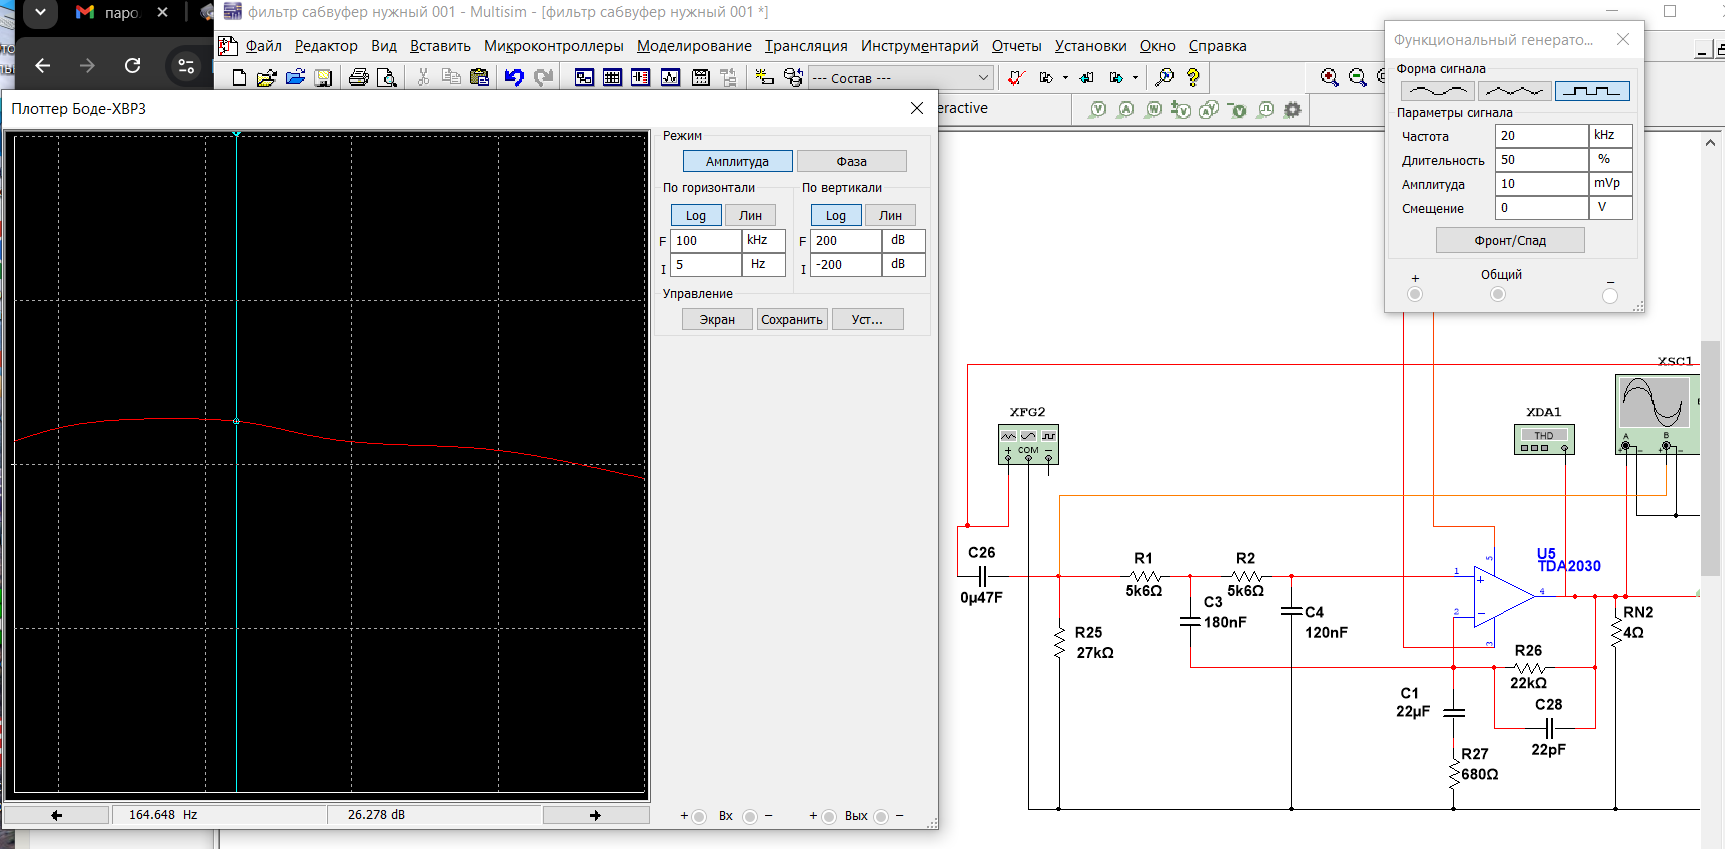Image resolution: width=1725 pixels, height=849 pixels.
Task: Click the zoom in magnifier icon
Action: (1329, 77)
